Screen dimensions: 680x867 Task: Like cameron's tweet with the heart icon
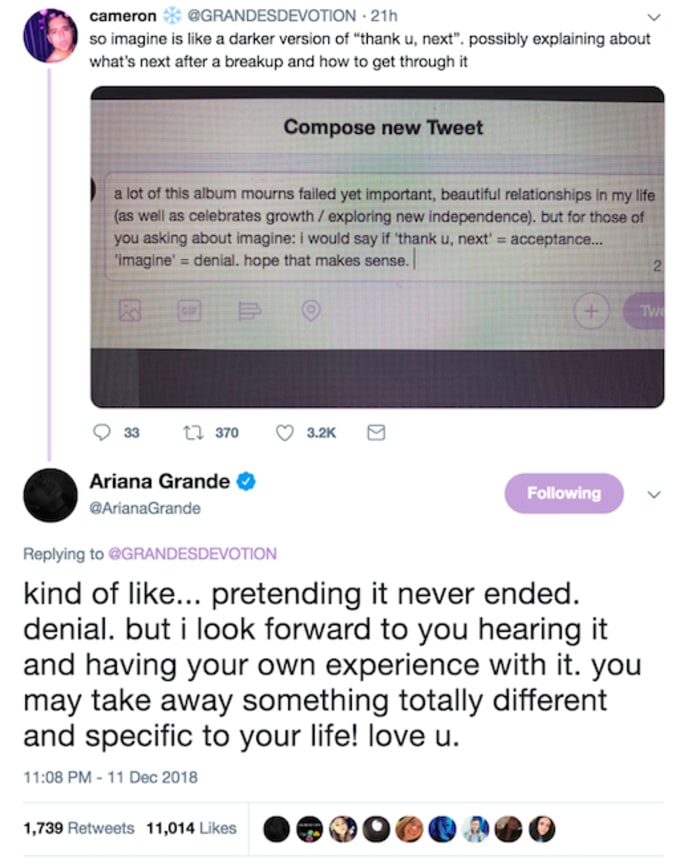pos(285,432)
